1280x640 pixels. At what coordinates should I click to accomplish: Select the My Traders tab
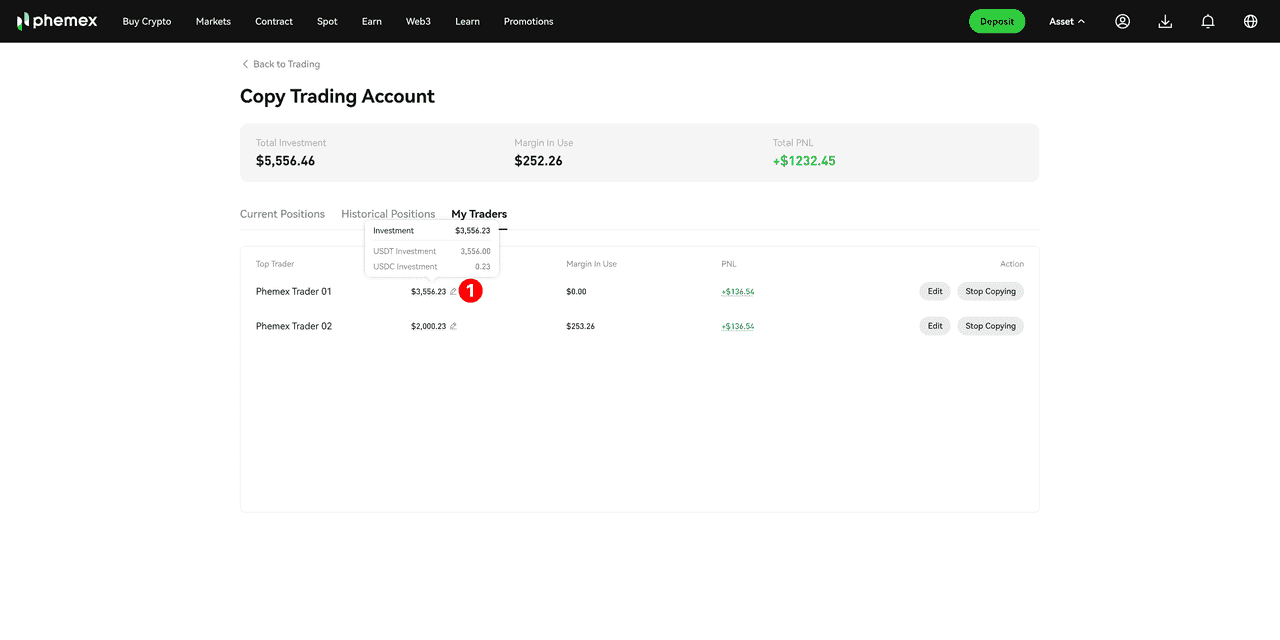(479, 214)
